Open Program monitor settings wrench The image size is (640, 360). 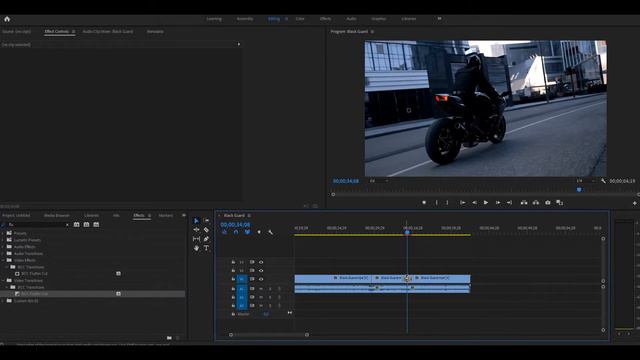[x=603, y=181]
